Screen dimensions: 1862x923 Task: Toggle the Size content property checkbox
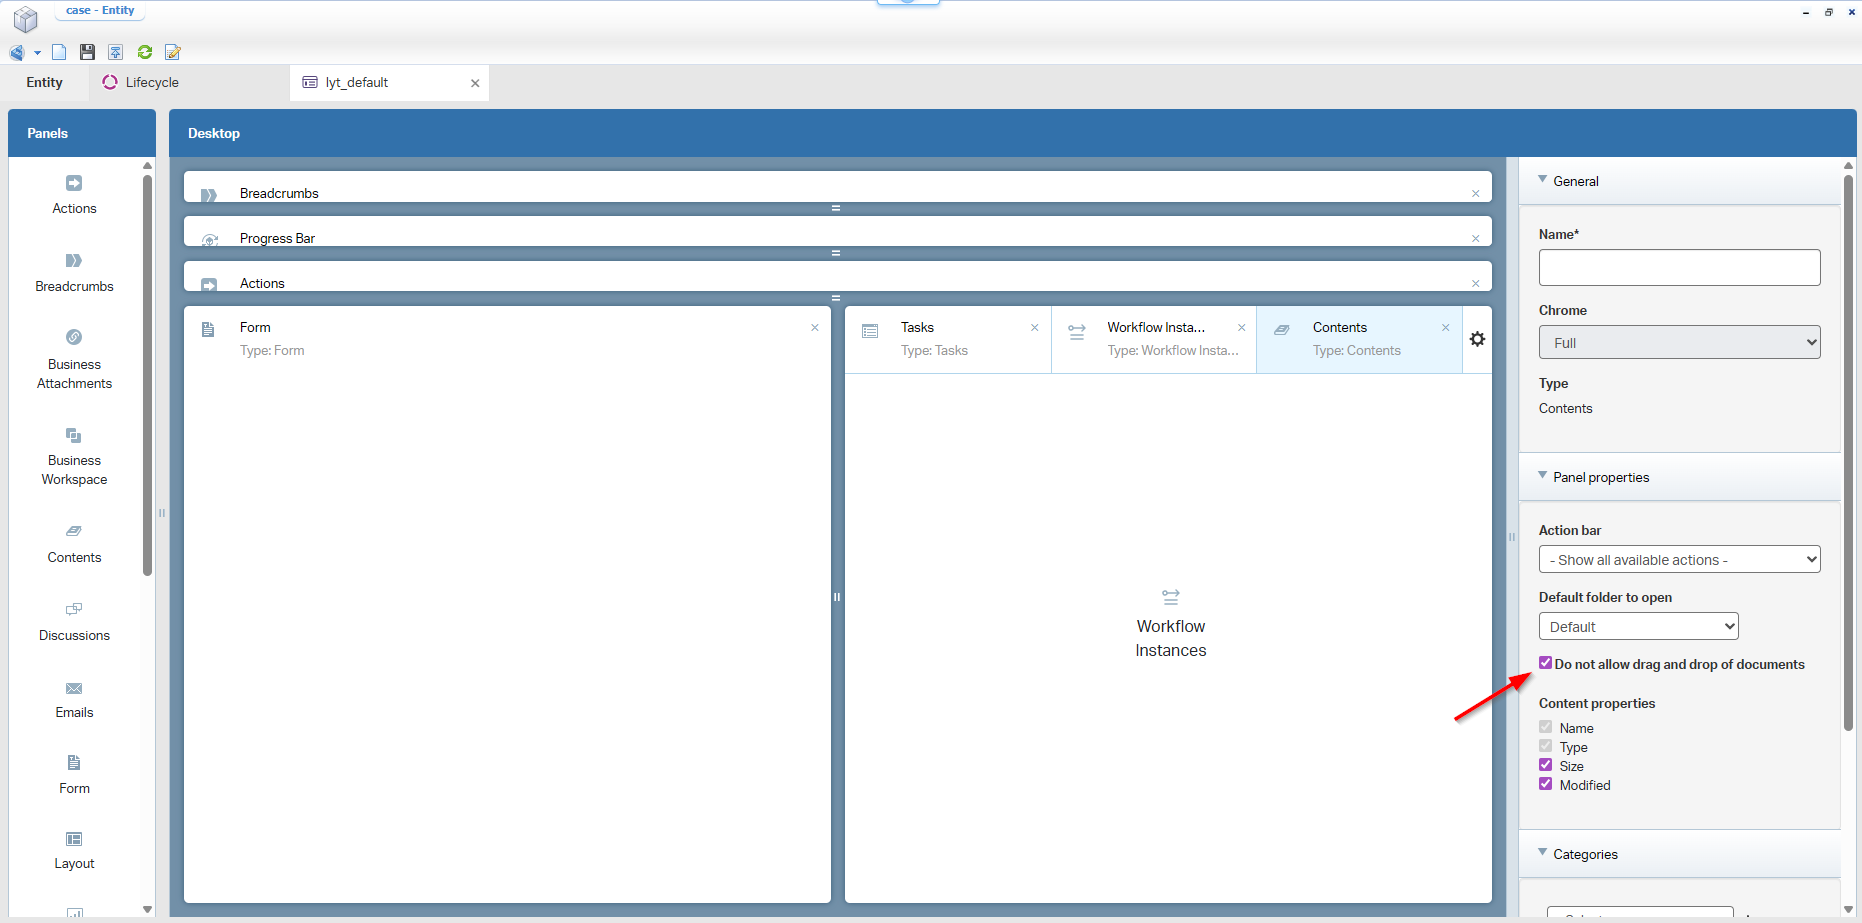tap(1545, 765)
